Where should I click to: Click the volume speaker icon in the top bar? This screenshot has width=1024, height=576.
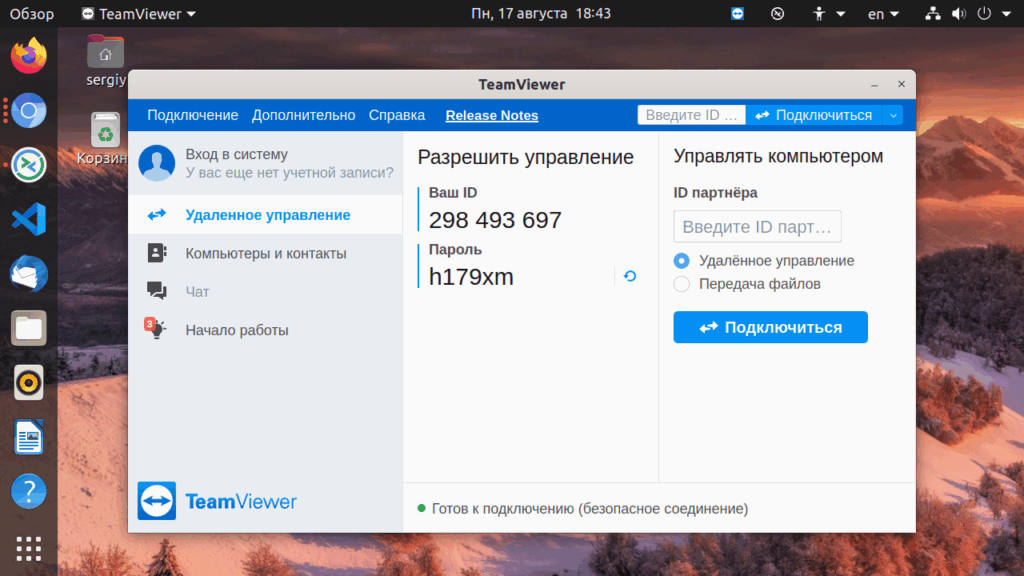[x=959, y=14]
